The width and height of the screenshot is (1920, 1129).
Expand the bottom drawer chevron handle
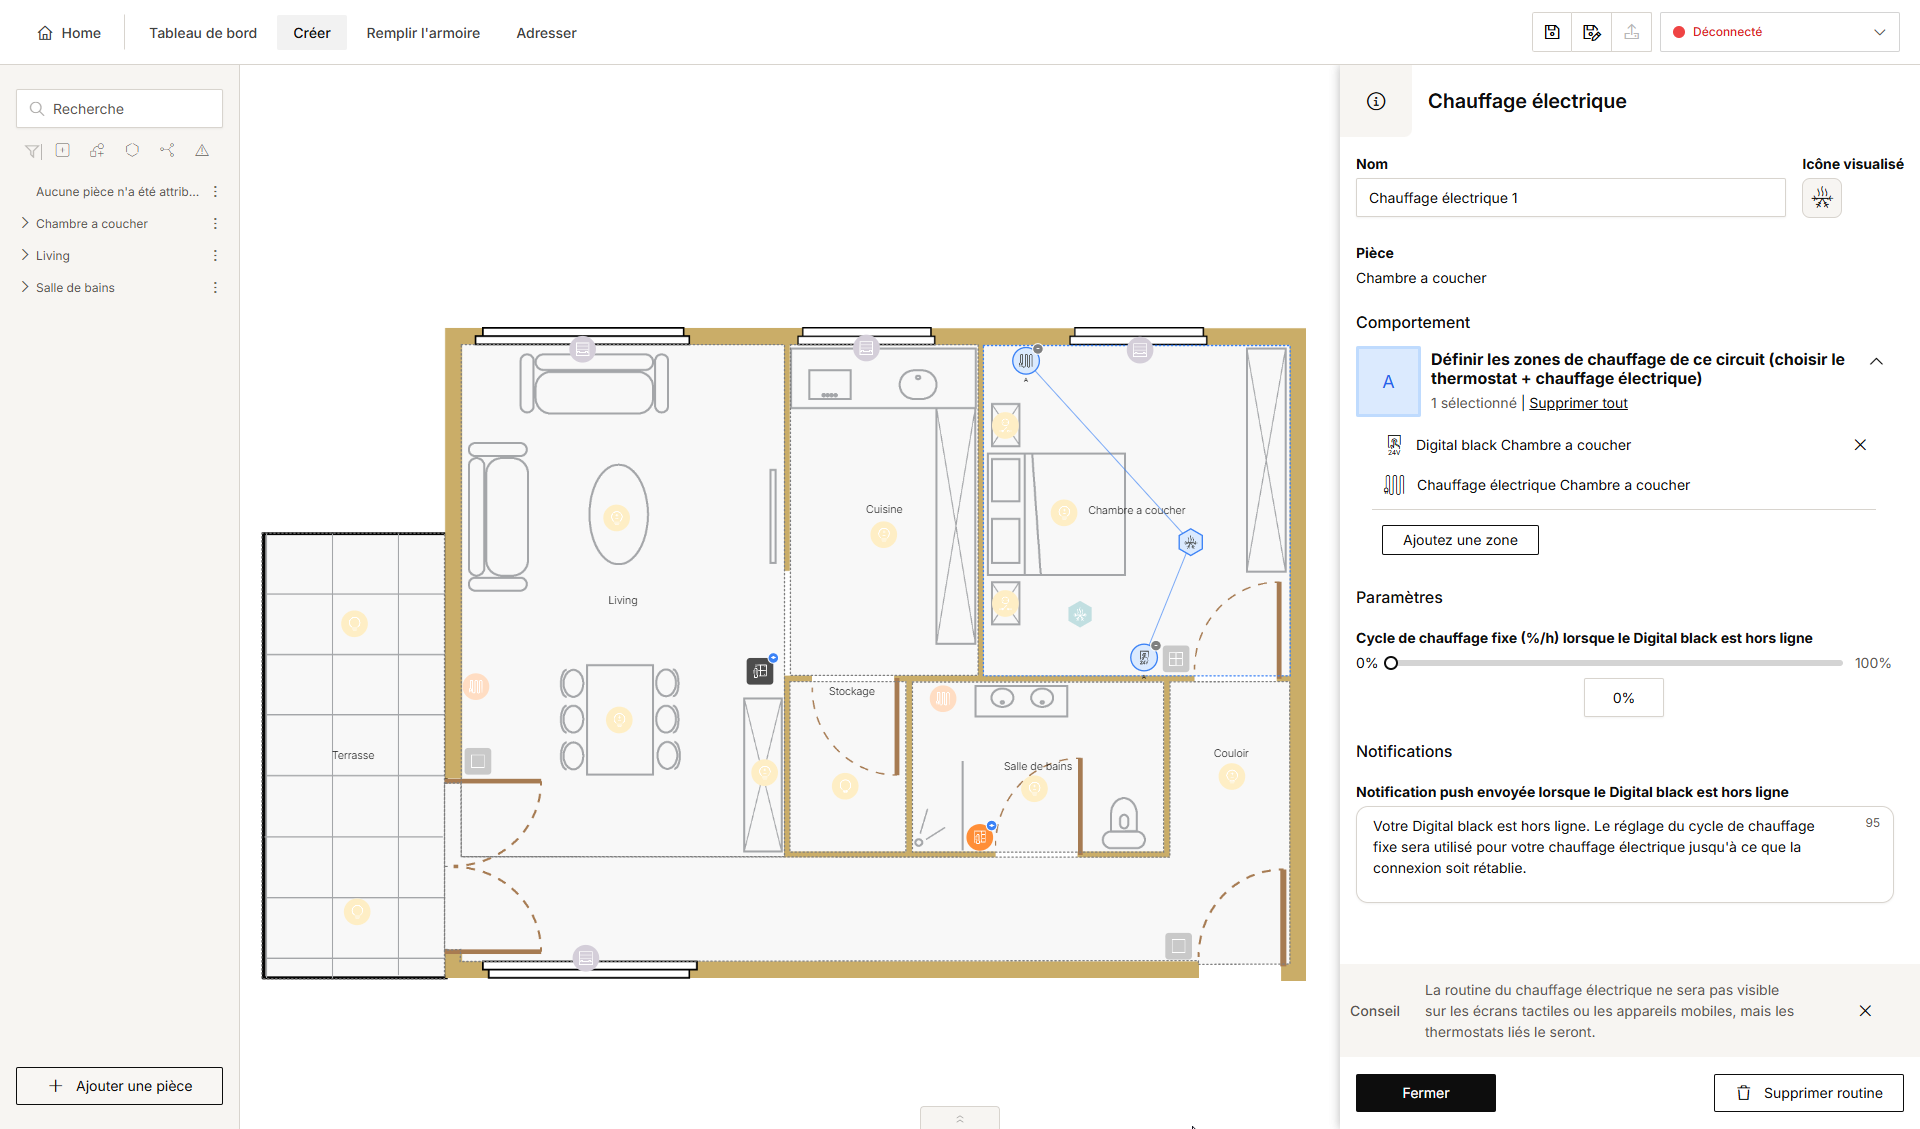pos(960,1118)
